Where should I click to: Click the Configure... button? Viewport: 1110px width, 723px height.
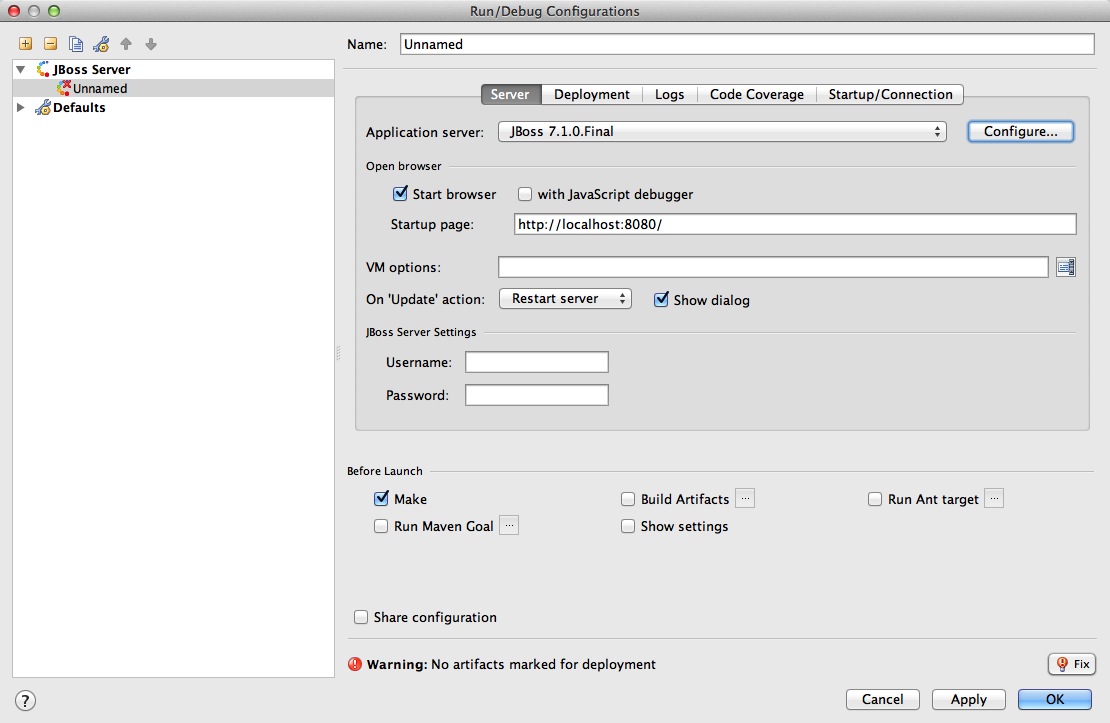(1020, 131)
